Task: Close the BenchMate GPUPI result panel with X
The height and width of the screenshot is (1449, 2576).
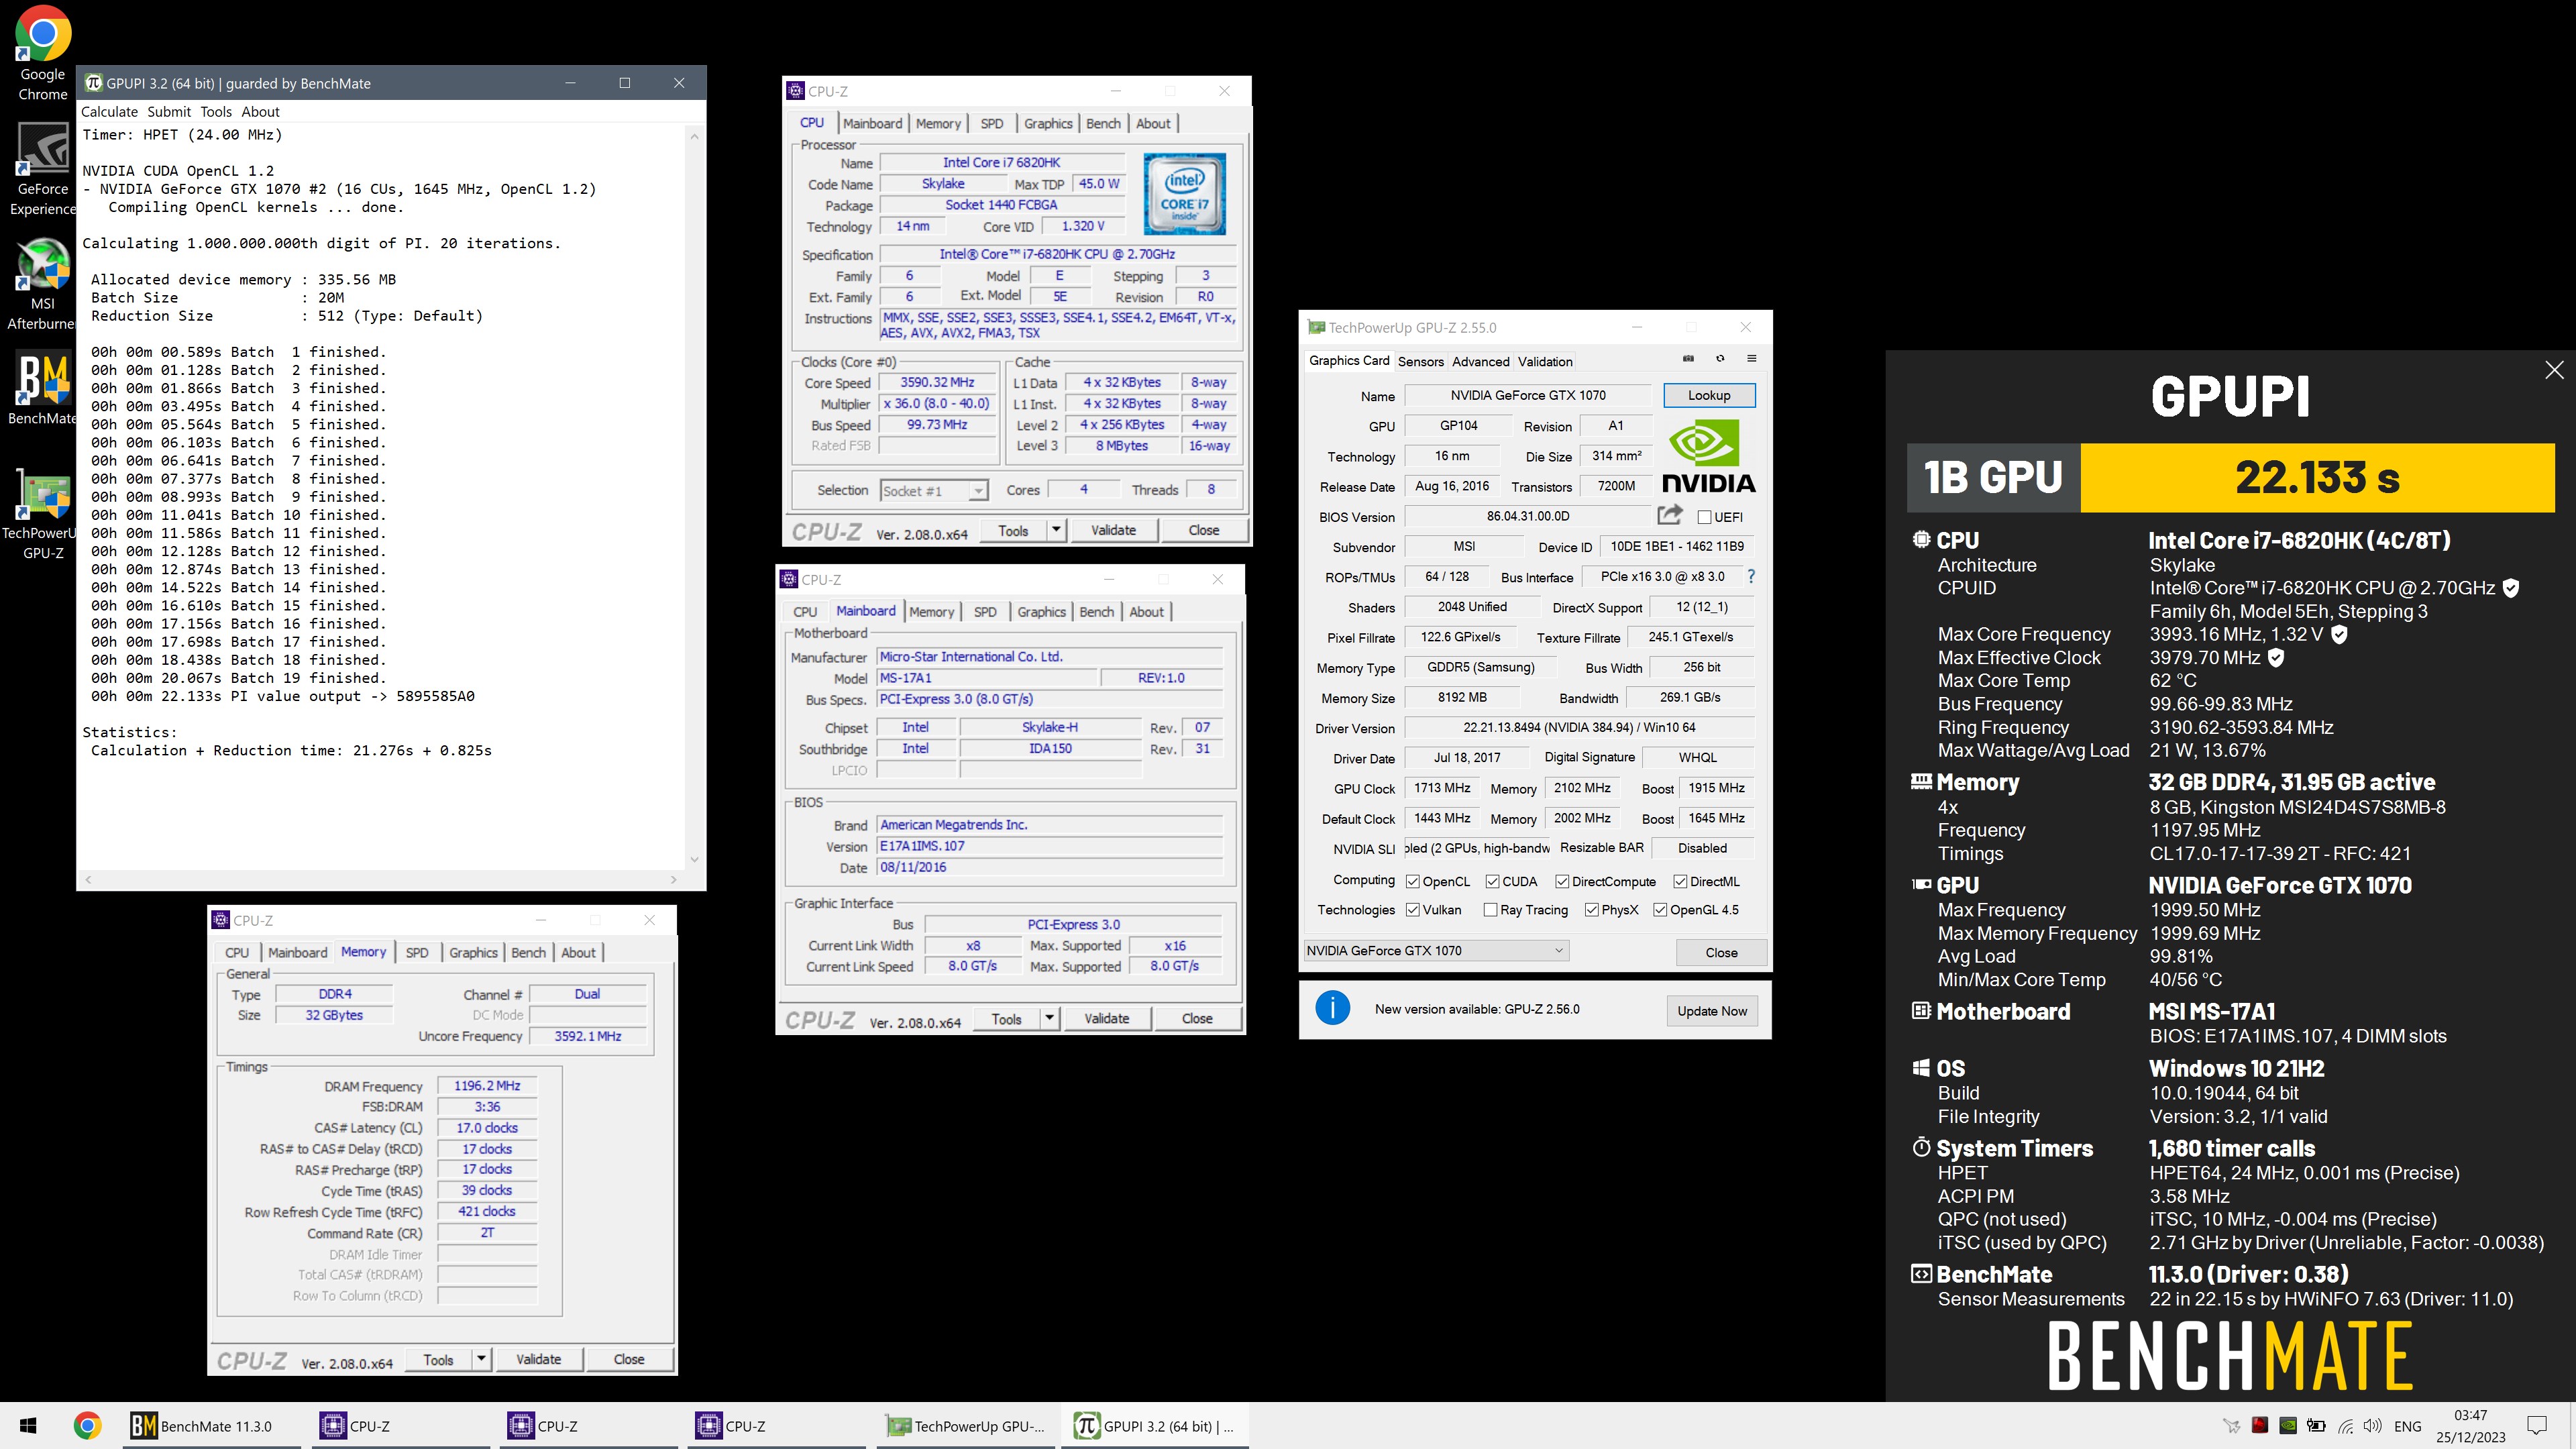Action: point(2554,370)
